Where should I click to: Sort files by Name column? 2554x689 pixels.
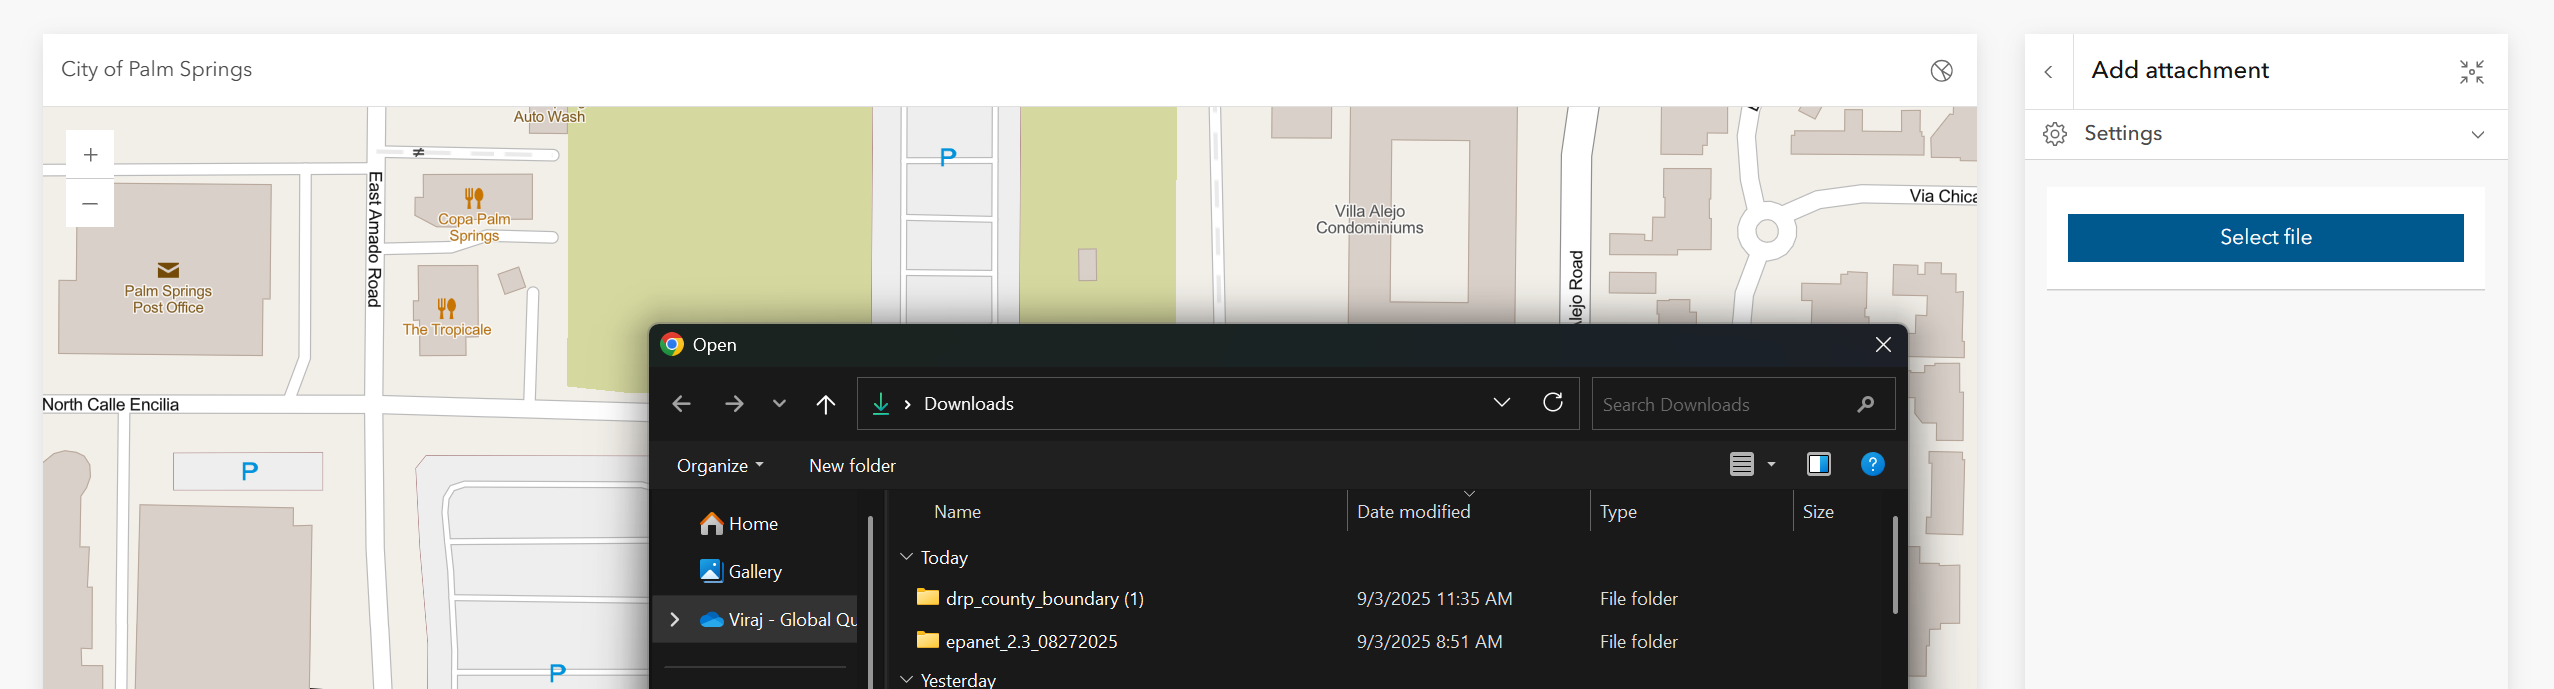point(957,512)
